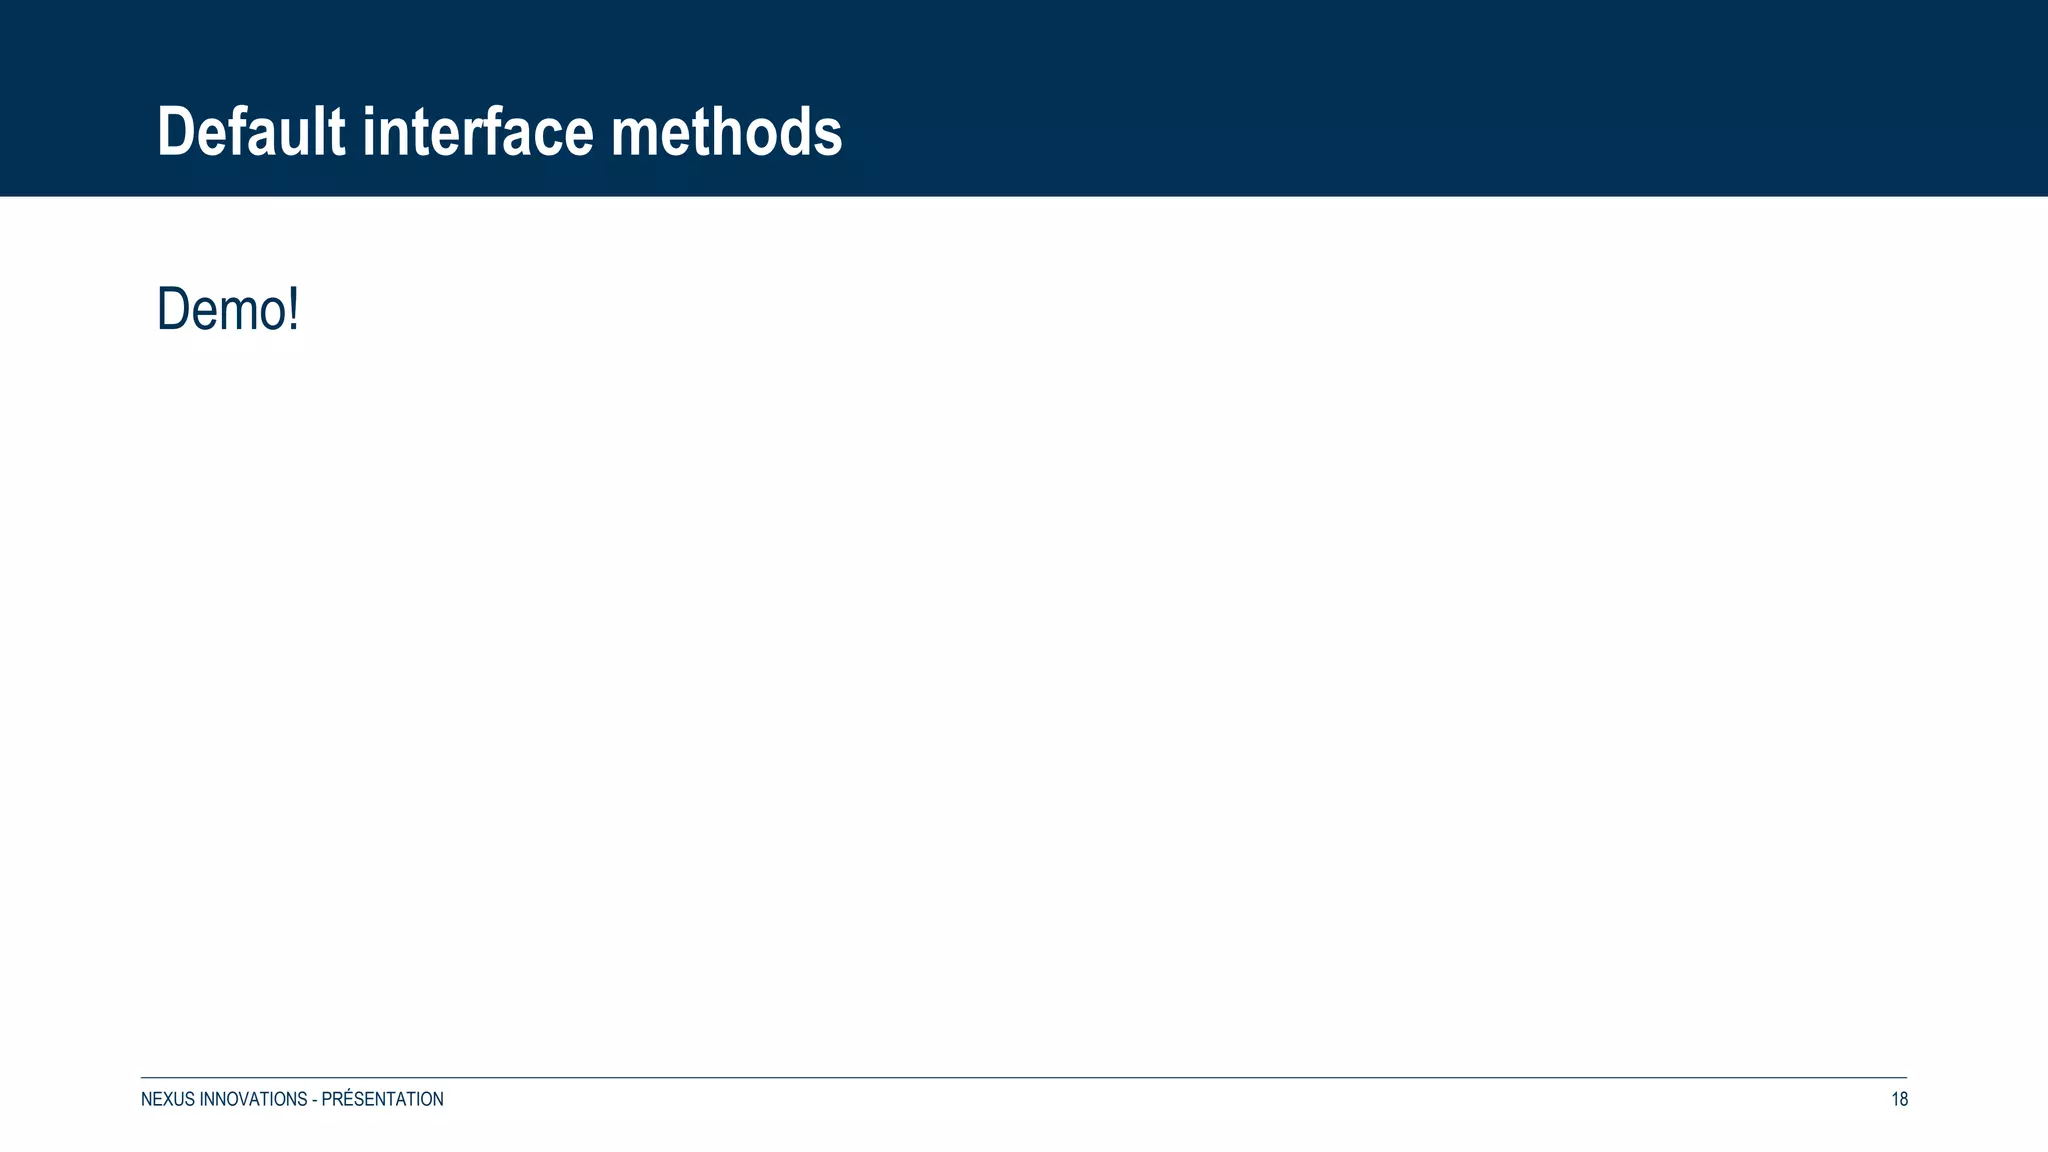2048x1152 pixels.
Task: Click the word "PRÉSENTATION" in the footer
Action: coord(383,1099)
